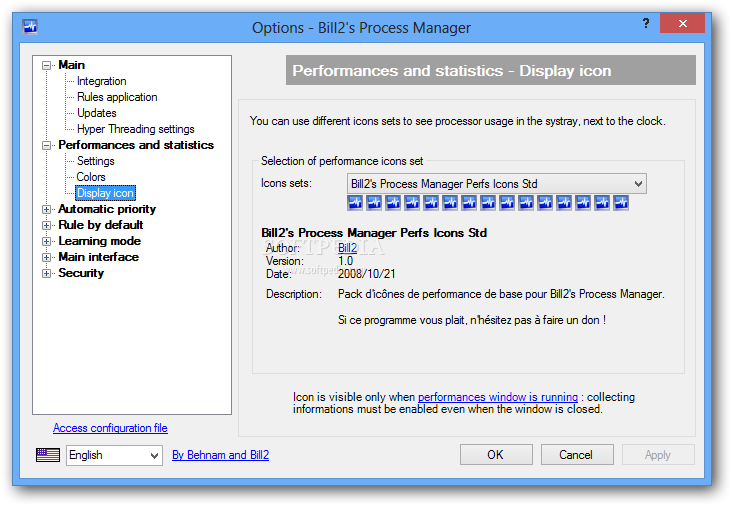Close the Options dialog window
This screenshot has width=732, height=506.
[x=682, y=23]
